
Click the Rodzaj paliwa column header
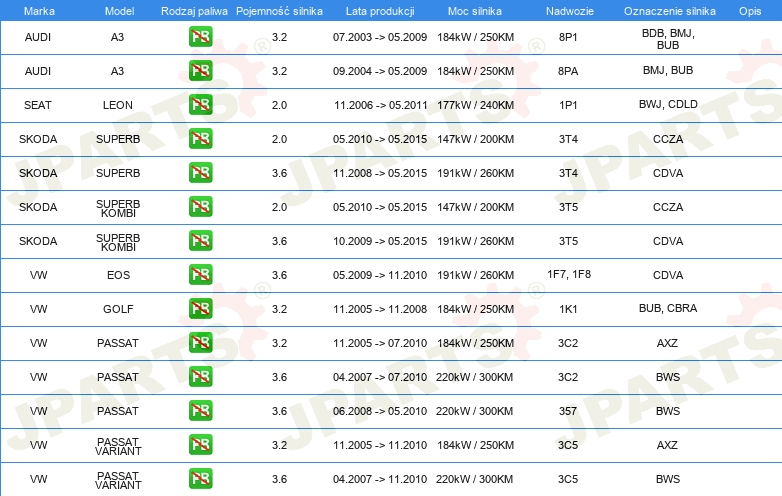194,9
